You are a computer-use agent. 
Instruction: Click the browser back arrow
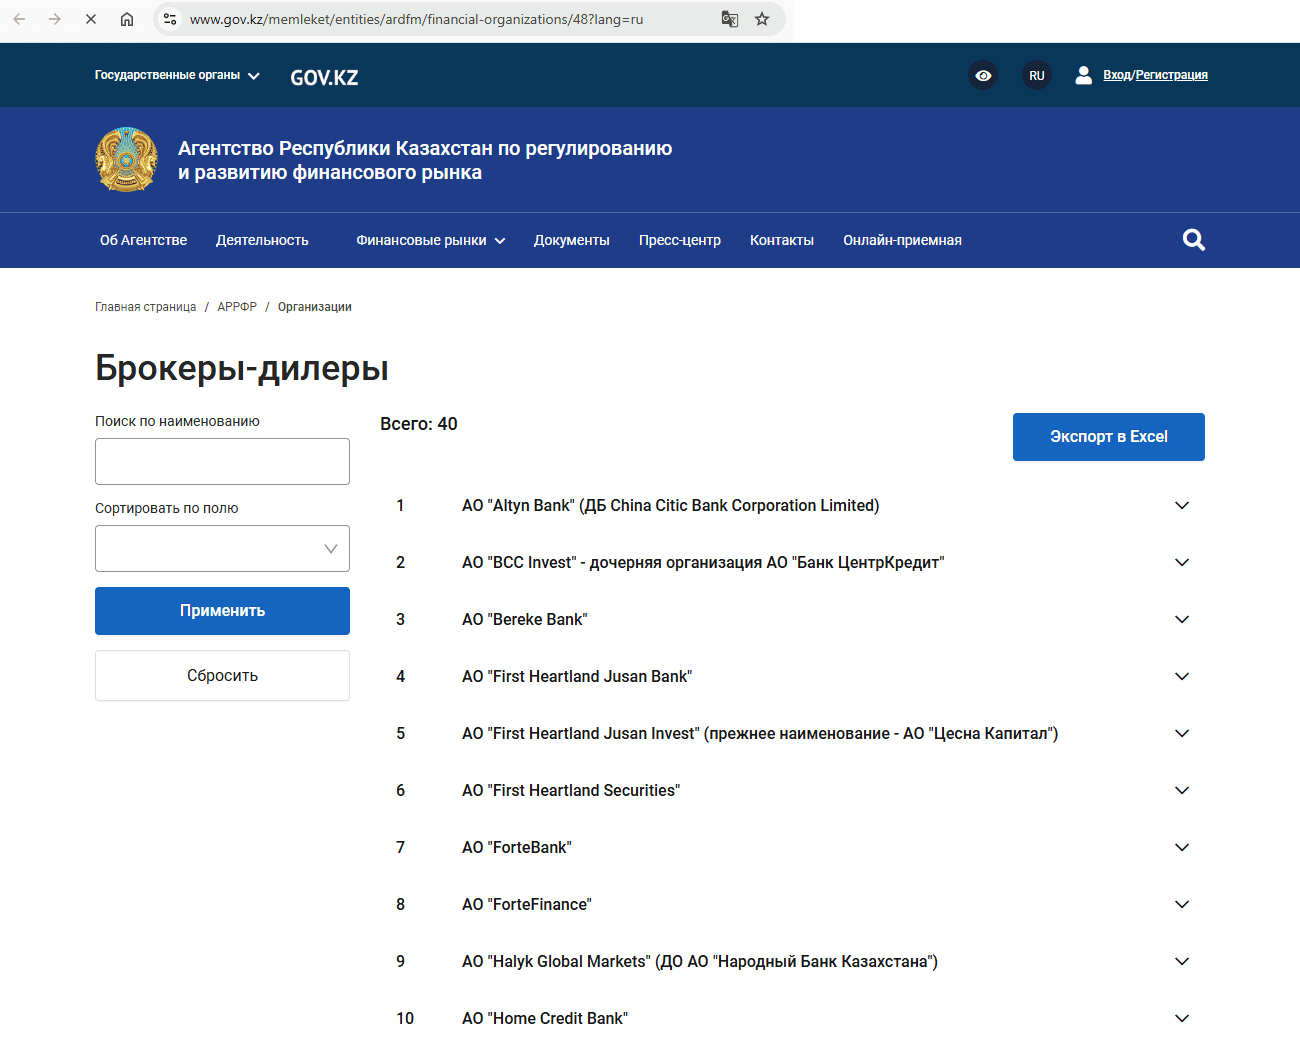tap(19, 19)
